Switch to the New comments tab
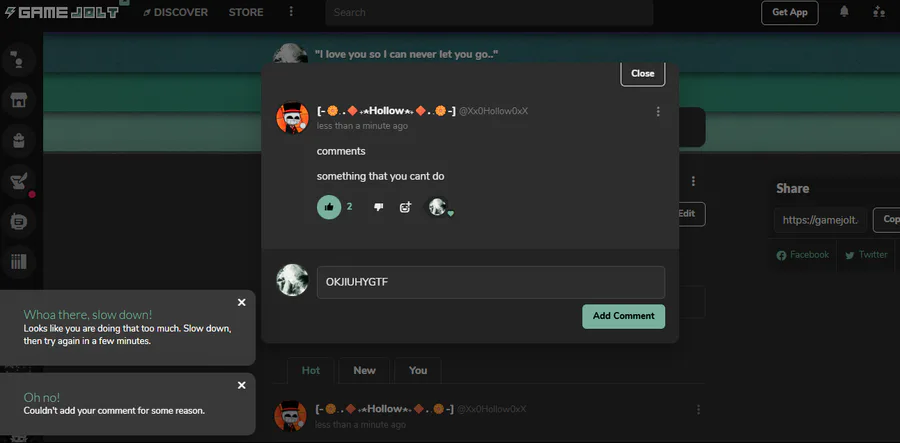 (364, 371)
